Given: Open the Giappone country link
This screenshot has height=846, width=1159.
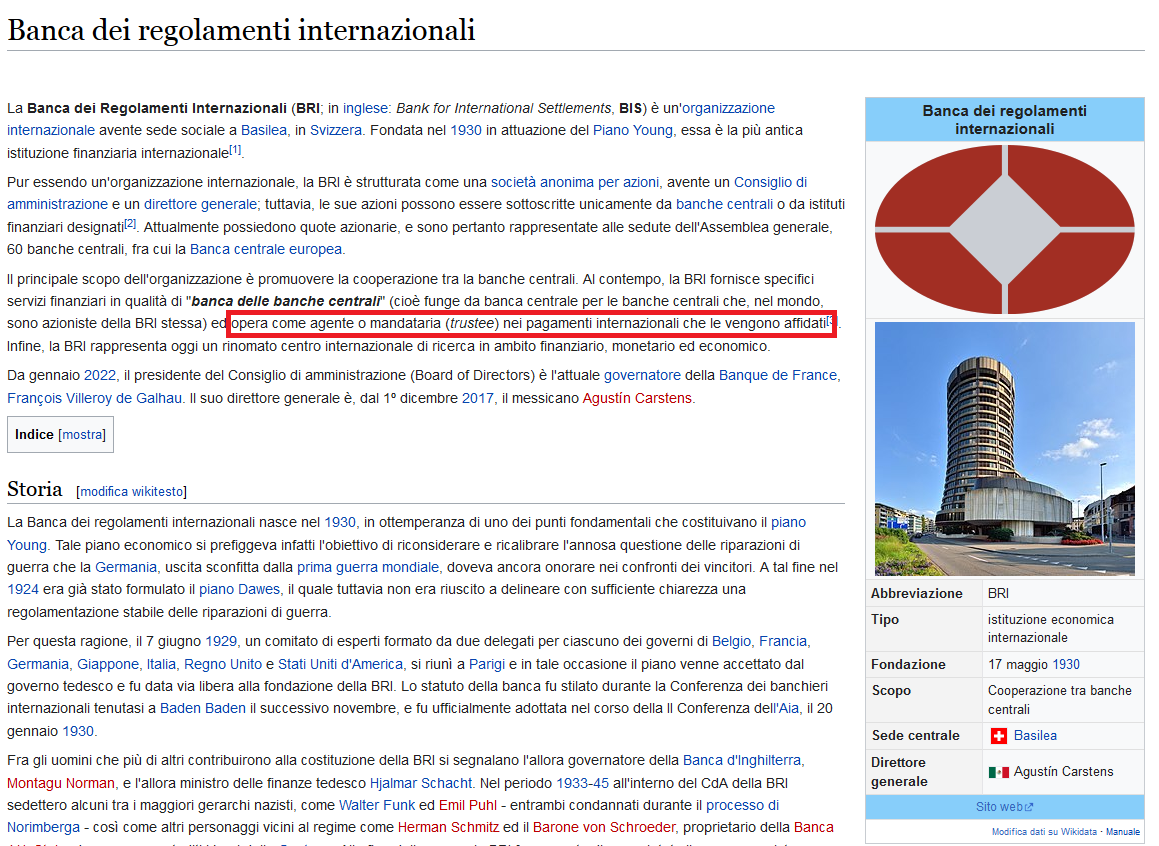Looking at the screenshot, I should 108,664.
